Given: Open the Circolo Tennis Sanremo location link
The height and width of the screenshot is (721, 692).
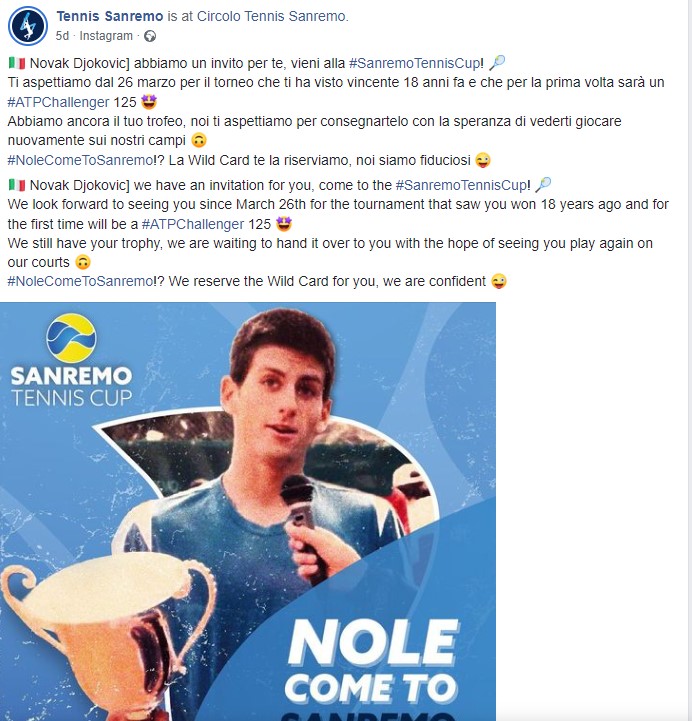Looking at the screenshot, I should coord(272,16).
